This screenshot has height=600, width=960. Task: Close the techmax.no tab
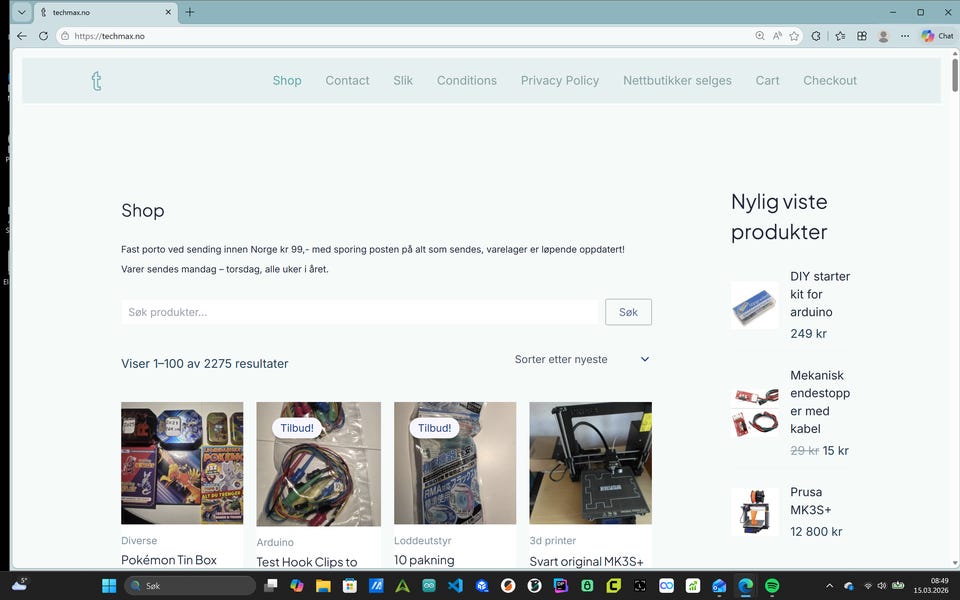(168, 12)
